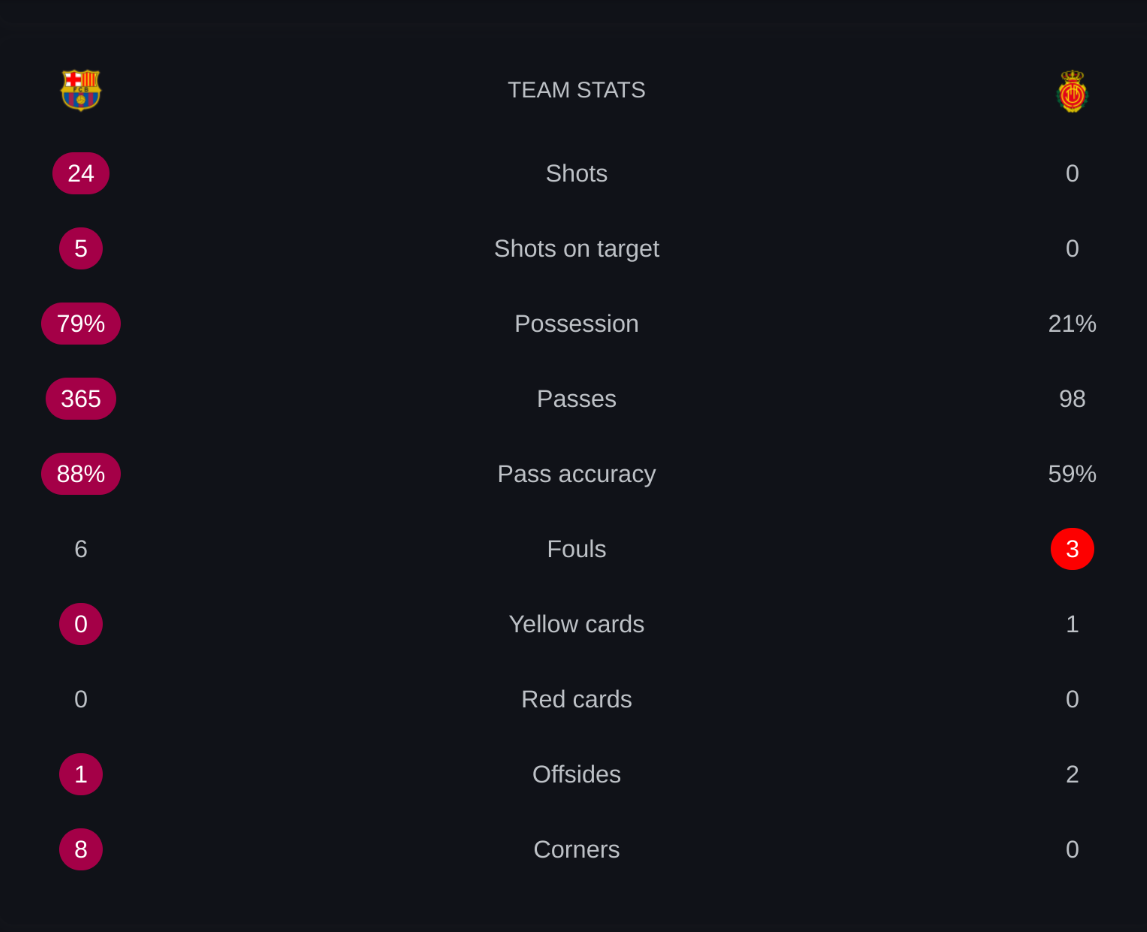Click the red 3 fouls badge
This screenshot has width=1147, height=932.
(1072, 549)
